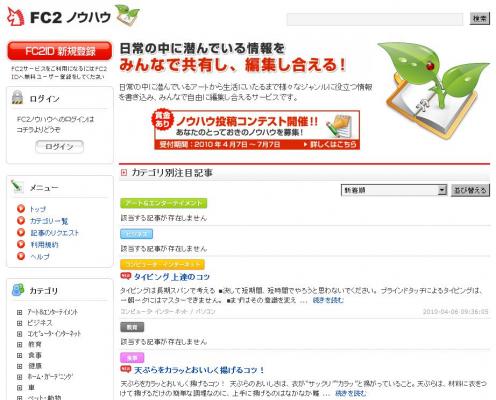Open 記事のリクエスト menu item
Screen dimensions: 496x400
point(55,233)
